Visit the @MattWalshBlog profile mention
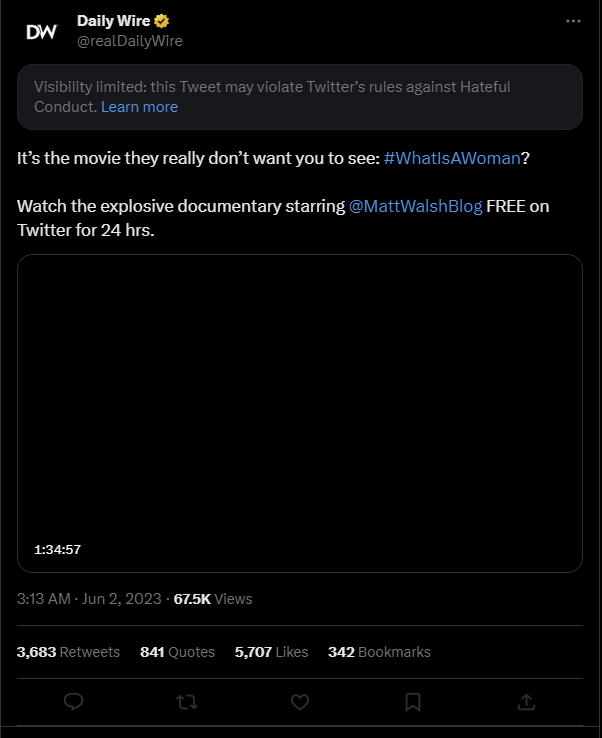 [416, 206]
